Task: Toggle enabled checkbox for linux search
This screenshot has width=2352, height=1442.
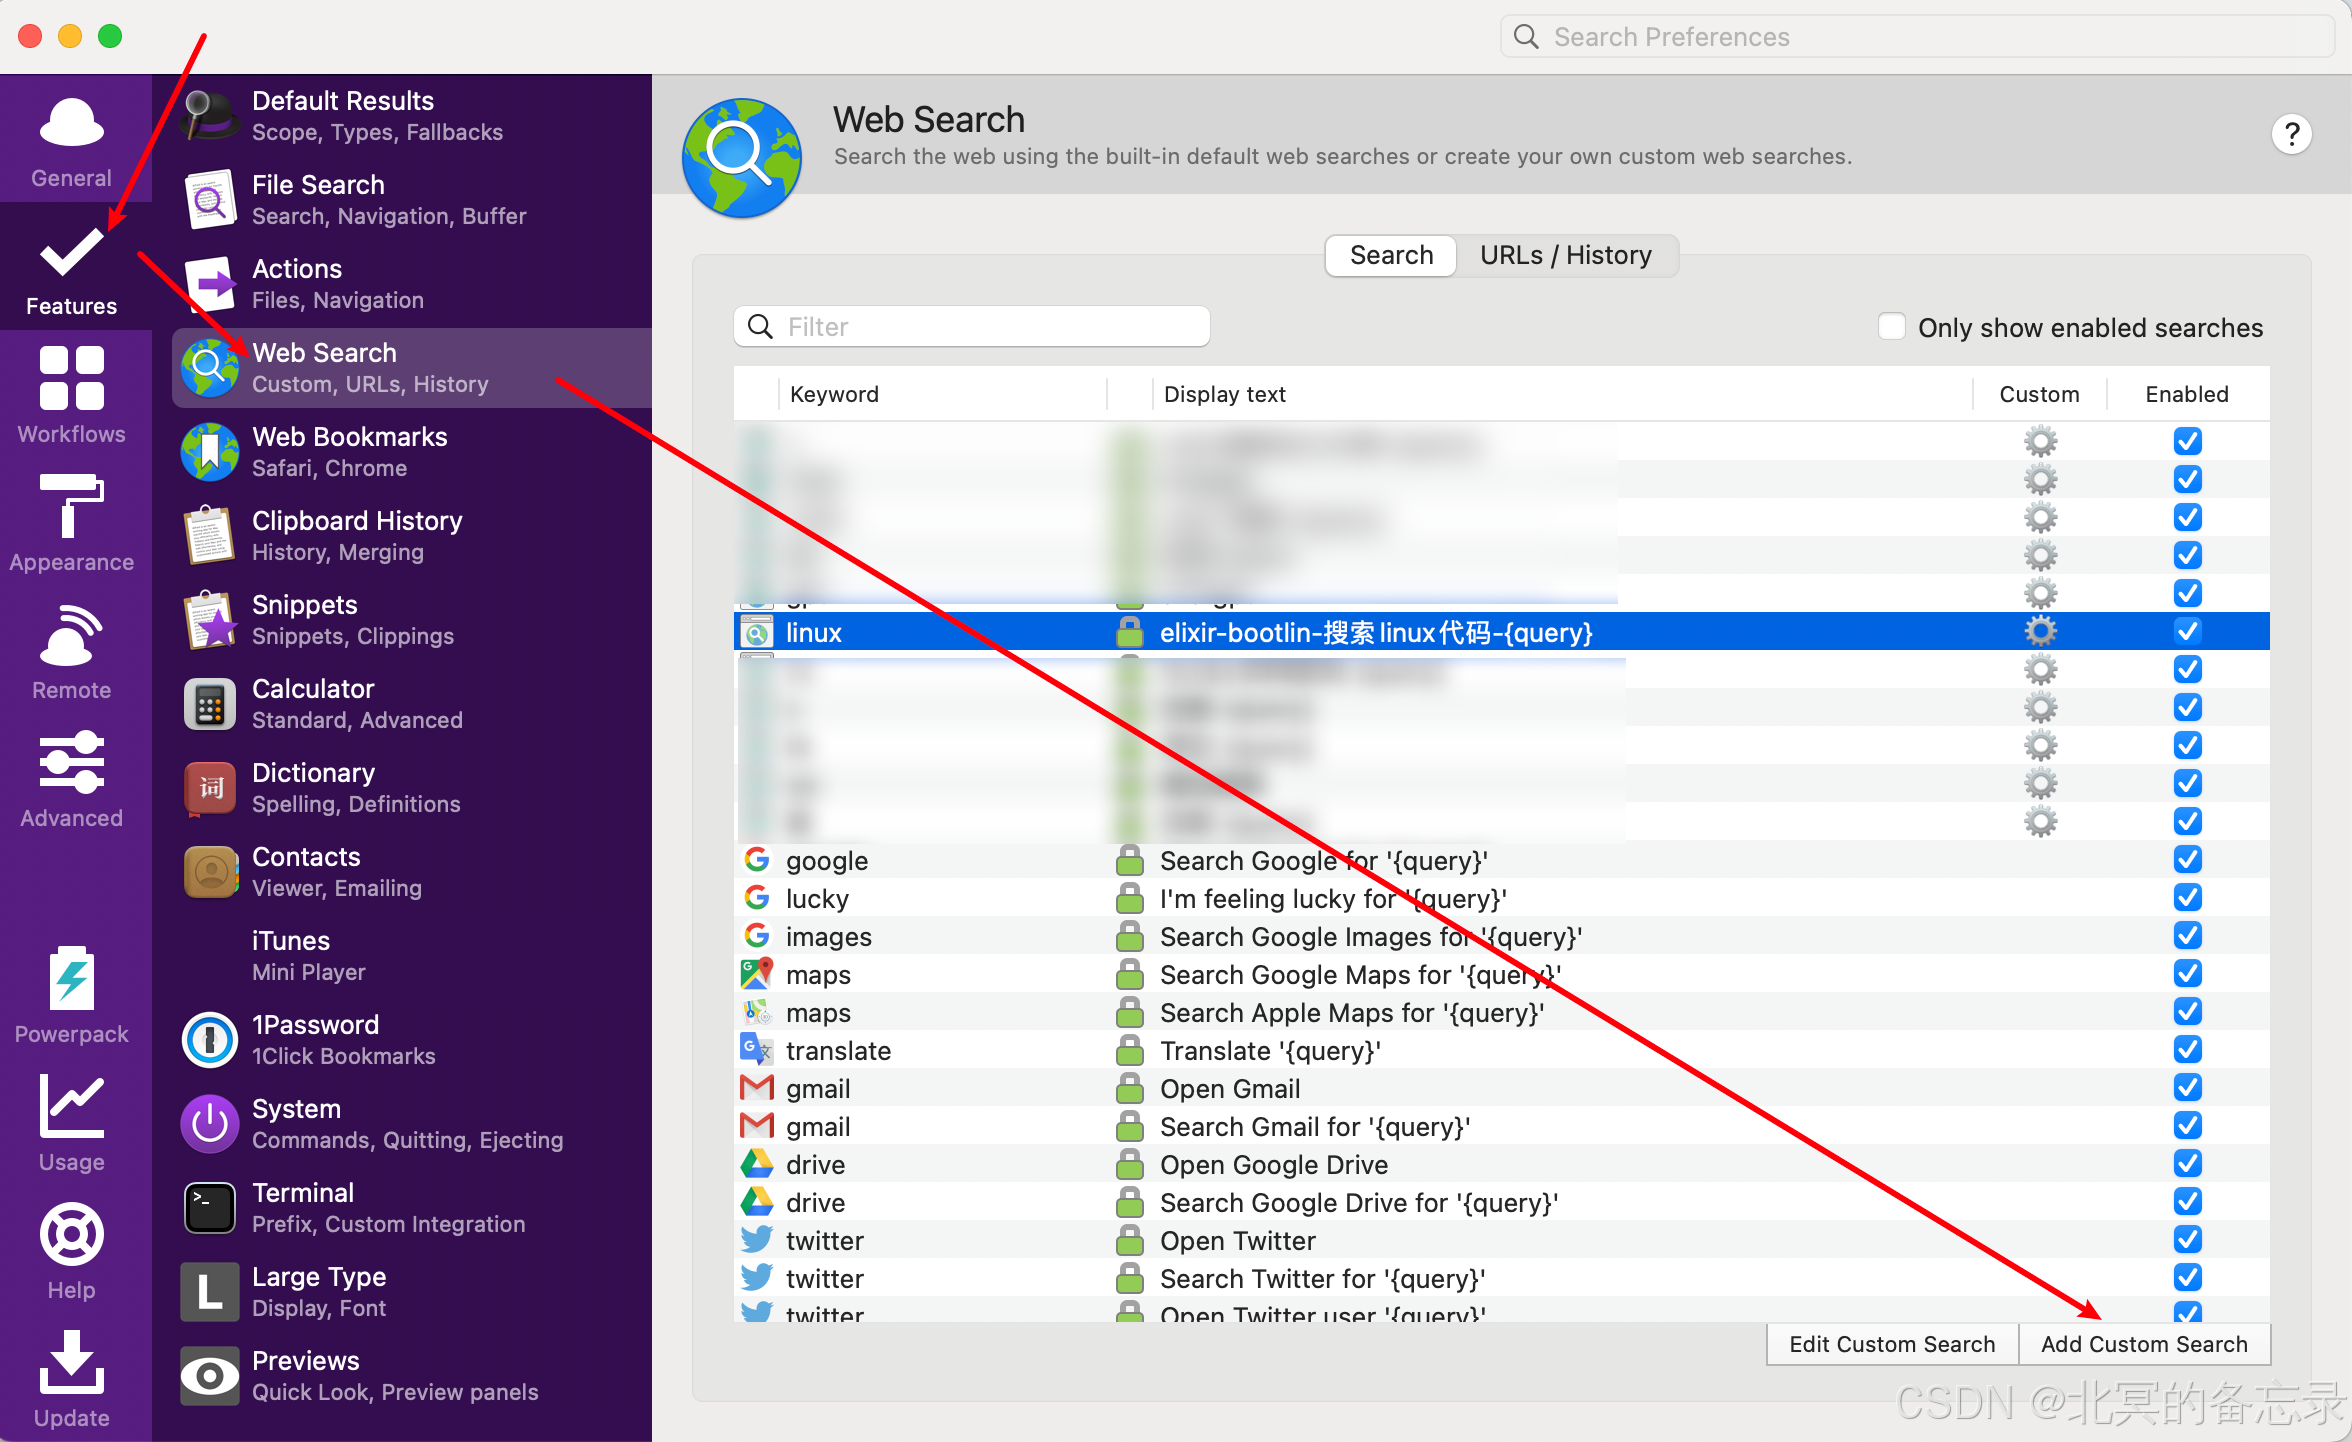Action: (x=2187, y=631)
